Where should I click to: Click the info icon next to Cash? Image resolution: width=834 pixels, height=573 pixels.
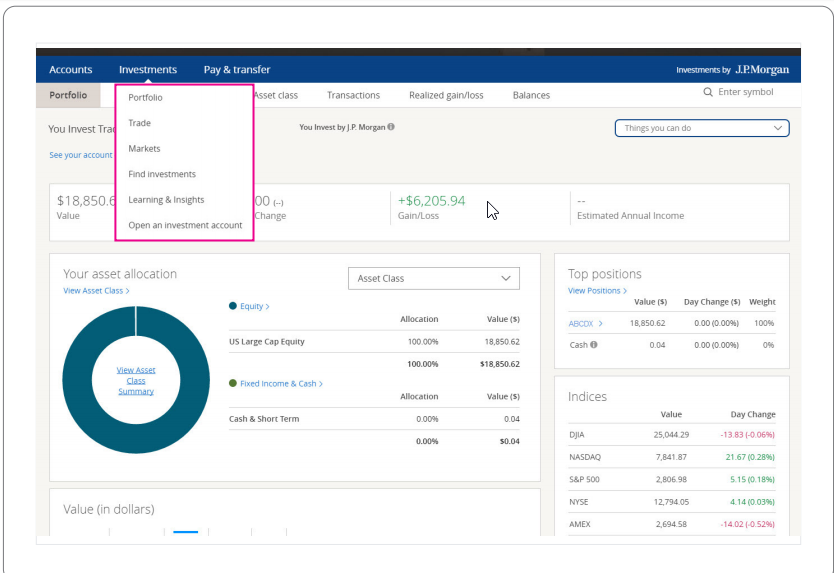[x=594, y=345]
